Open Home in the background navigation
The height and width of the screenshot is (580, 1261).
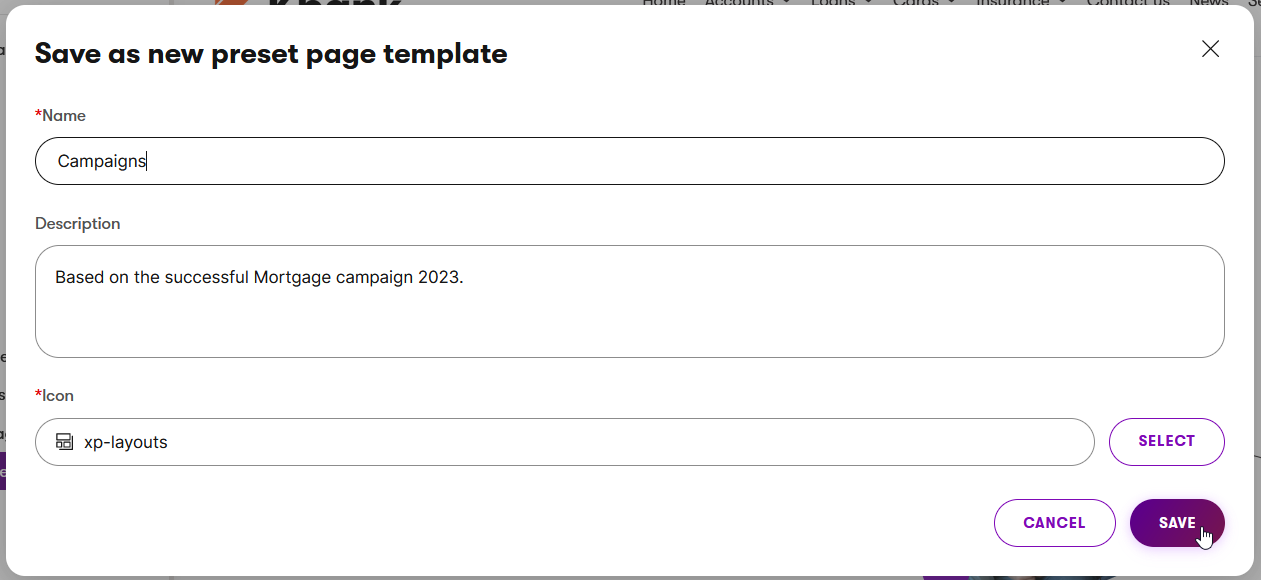[663, 3]
